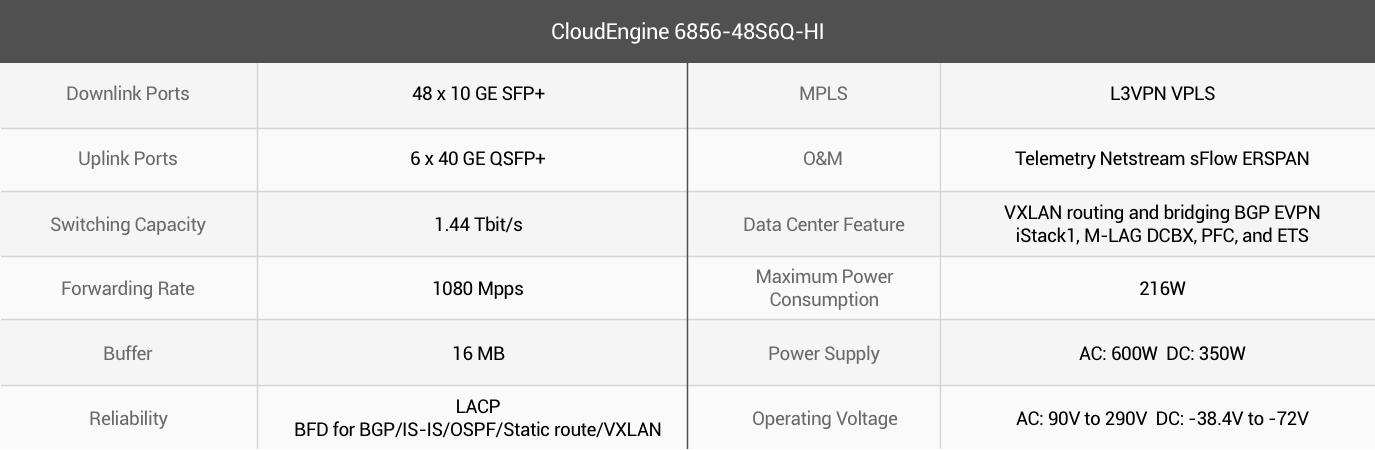Select the Buffer label cell

pyautogui.click(x=128, y=353)
